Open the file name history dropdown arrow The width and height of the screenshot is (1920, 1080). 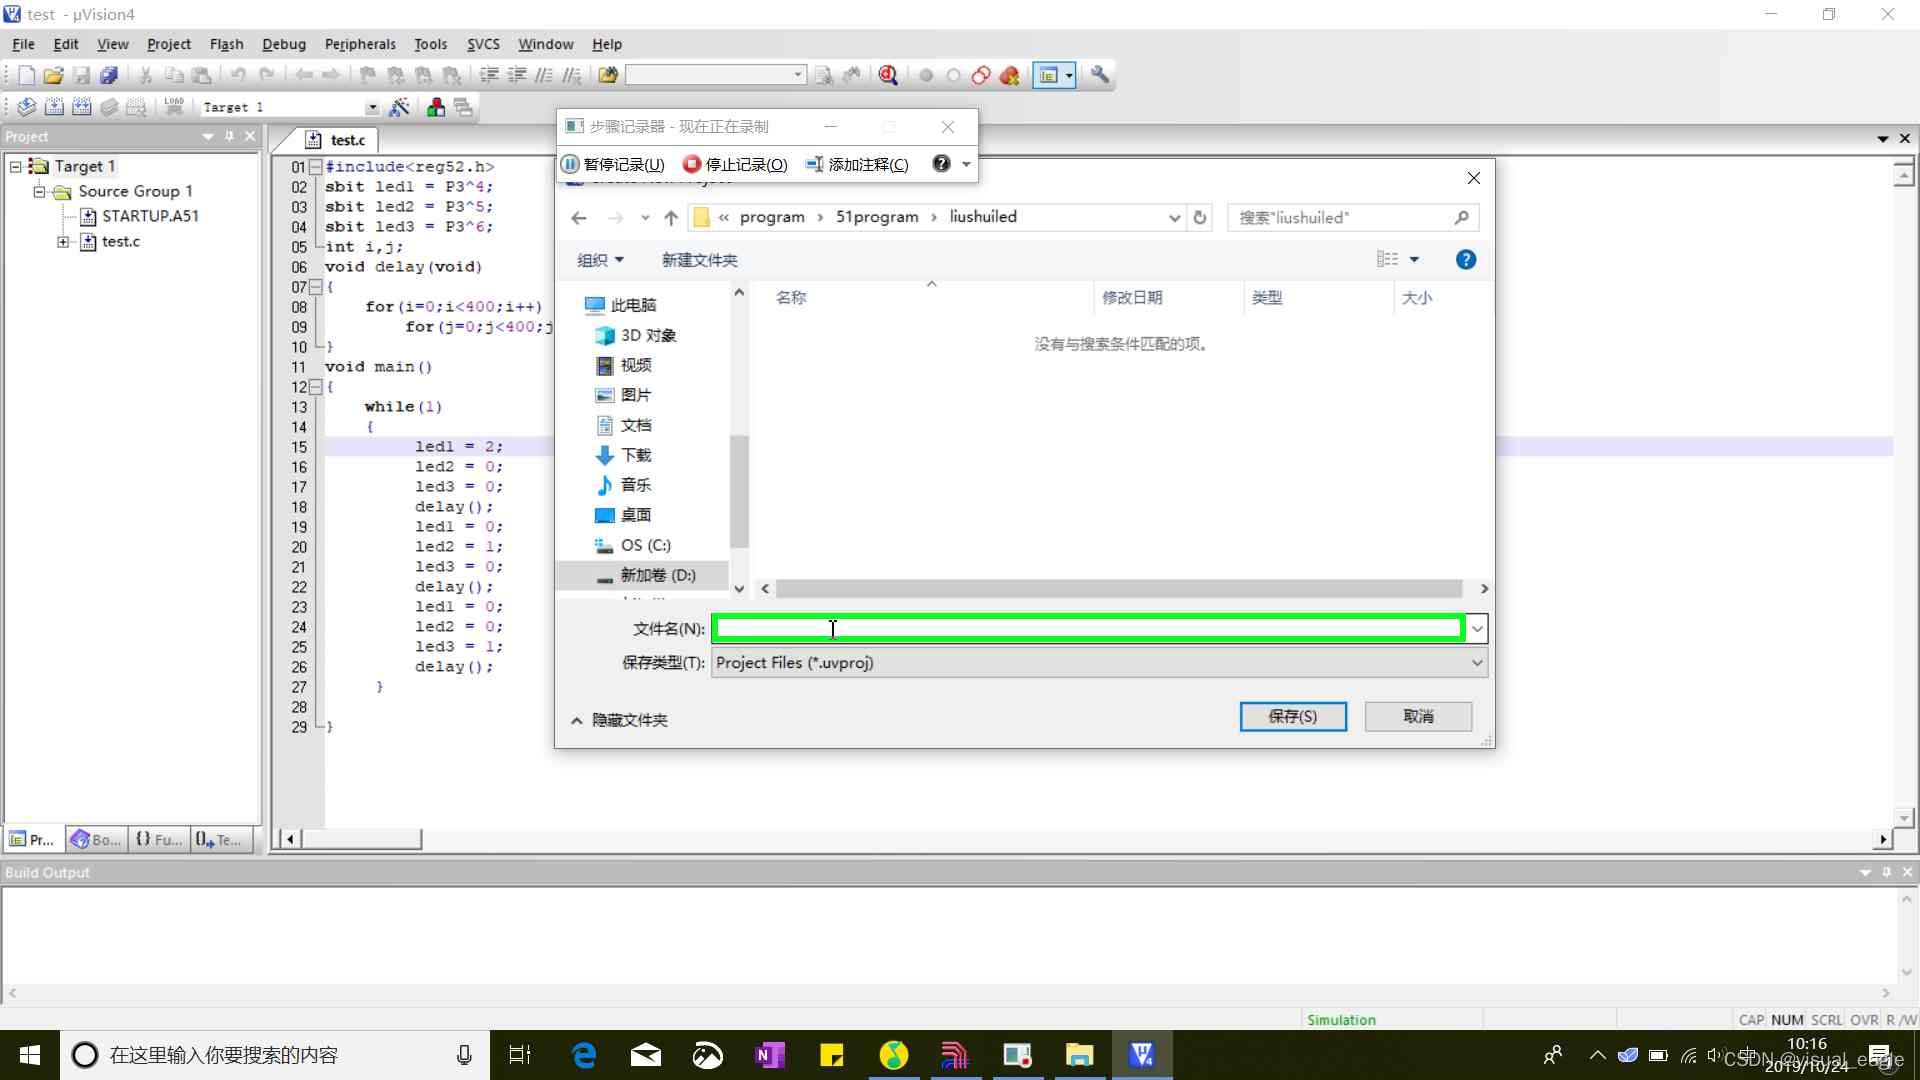1477,629
